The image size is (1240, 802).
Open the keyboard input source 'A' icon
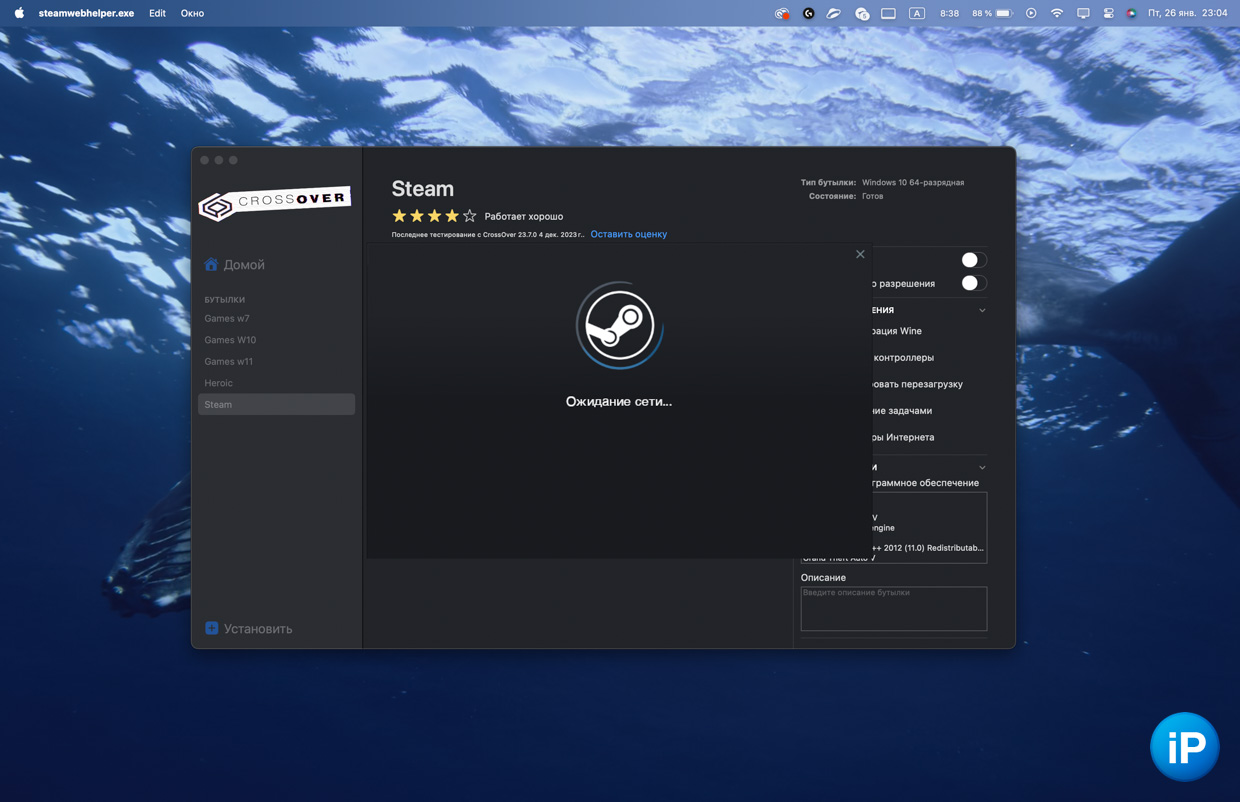(x=917, y=13)
